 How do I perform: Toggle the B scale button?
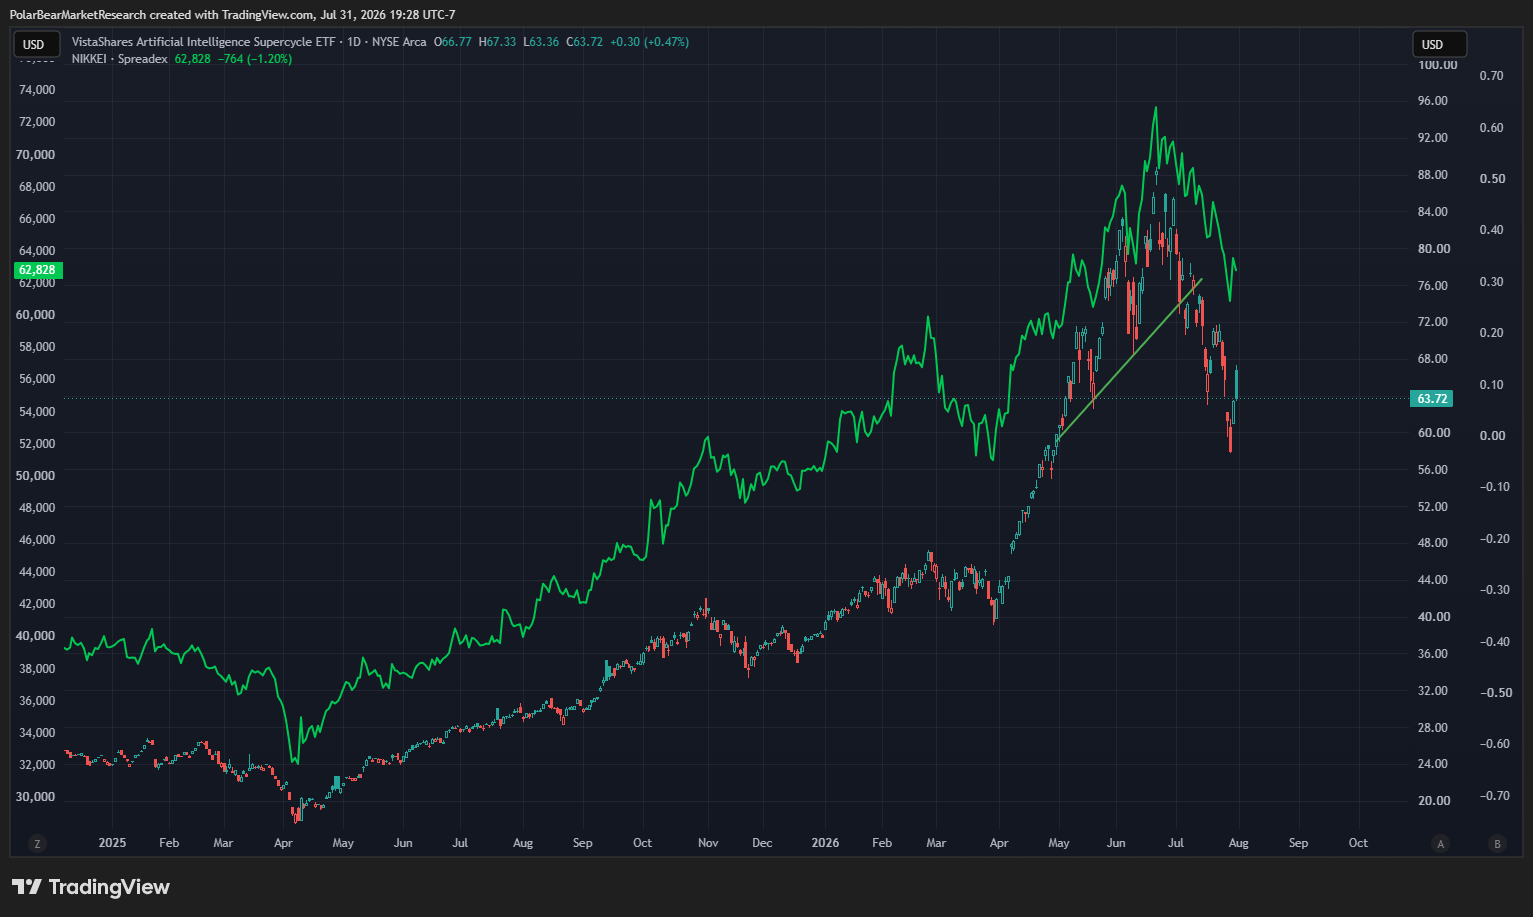pyautogui.click(x=1497, y=844)
